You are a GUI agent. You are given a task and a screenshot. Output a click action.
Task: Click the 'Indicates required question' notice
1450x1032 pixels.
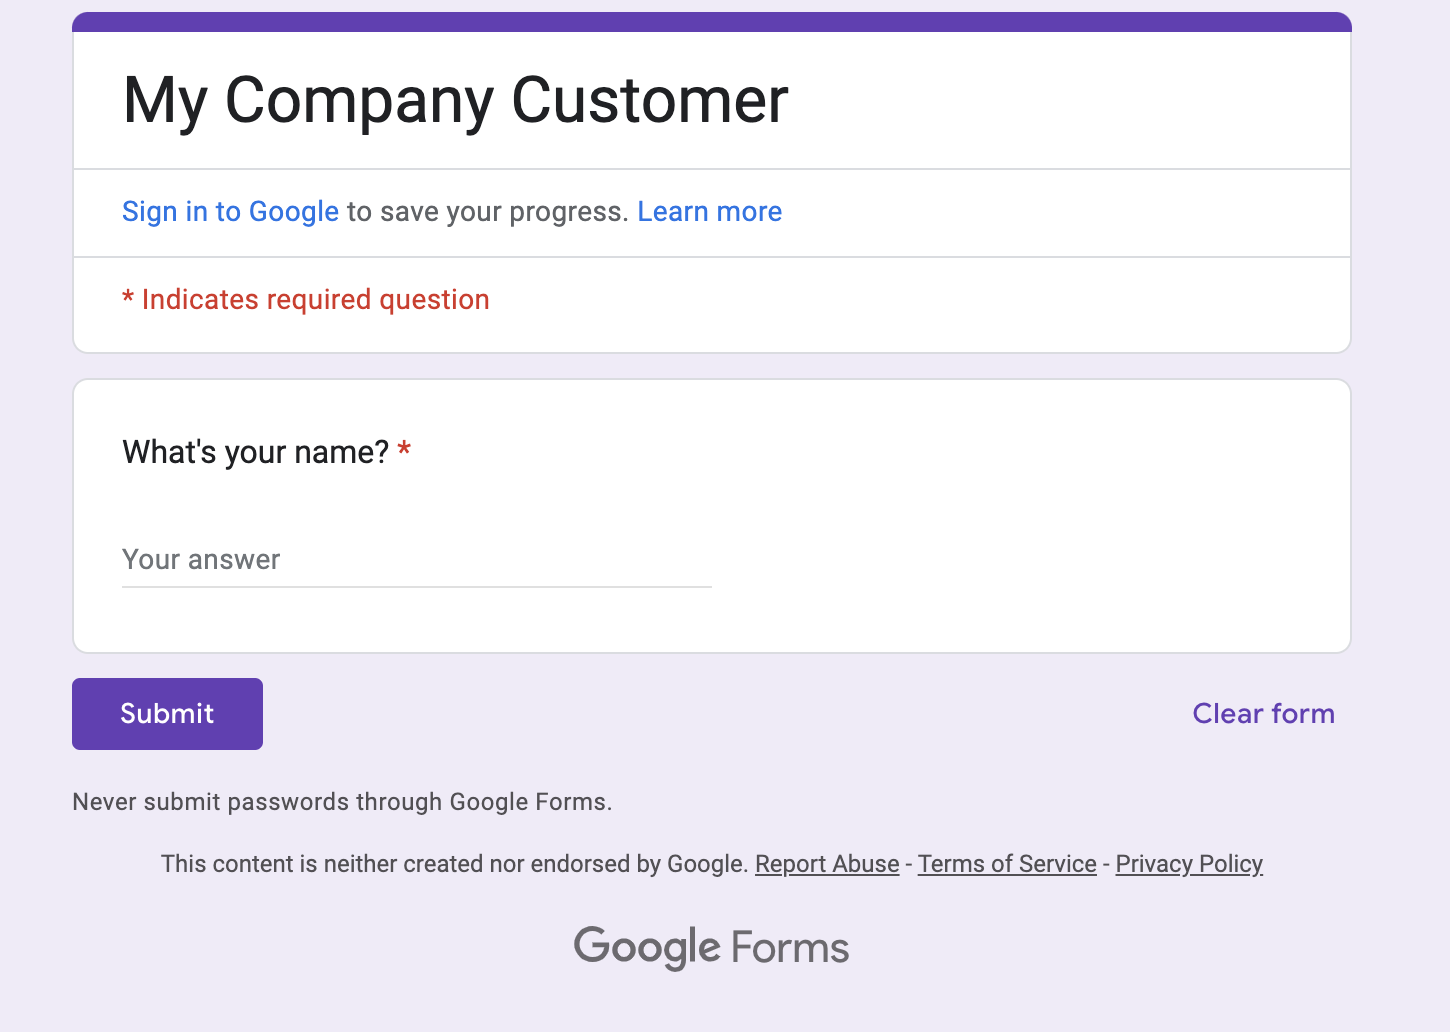pos(315,300)
